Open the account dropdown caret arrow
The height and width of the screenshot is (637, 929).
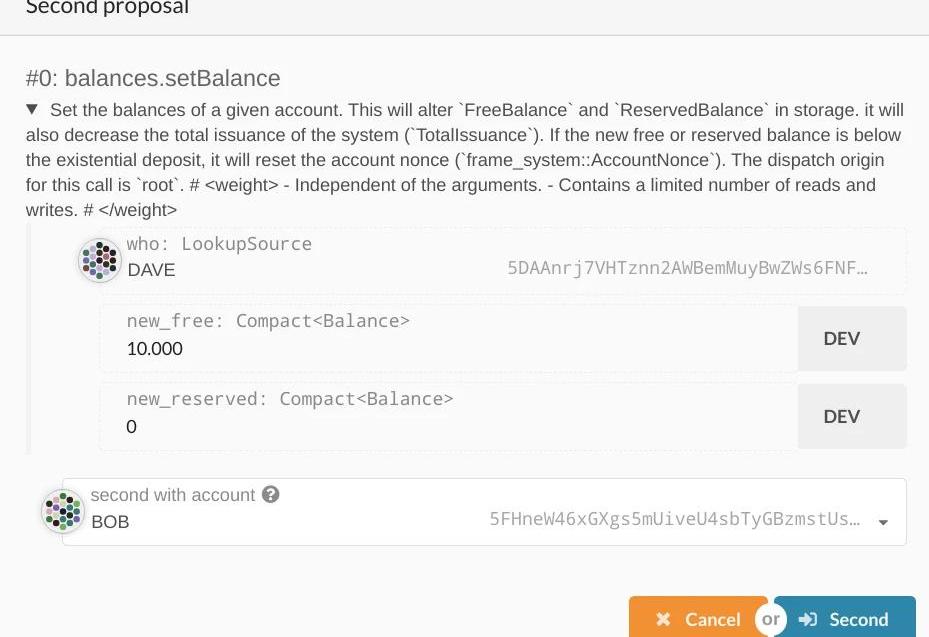pyautogui.click(x=883, y=521)
